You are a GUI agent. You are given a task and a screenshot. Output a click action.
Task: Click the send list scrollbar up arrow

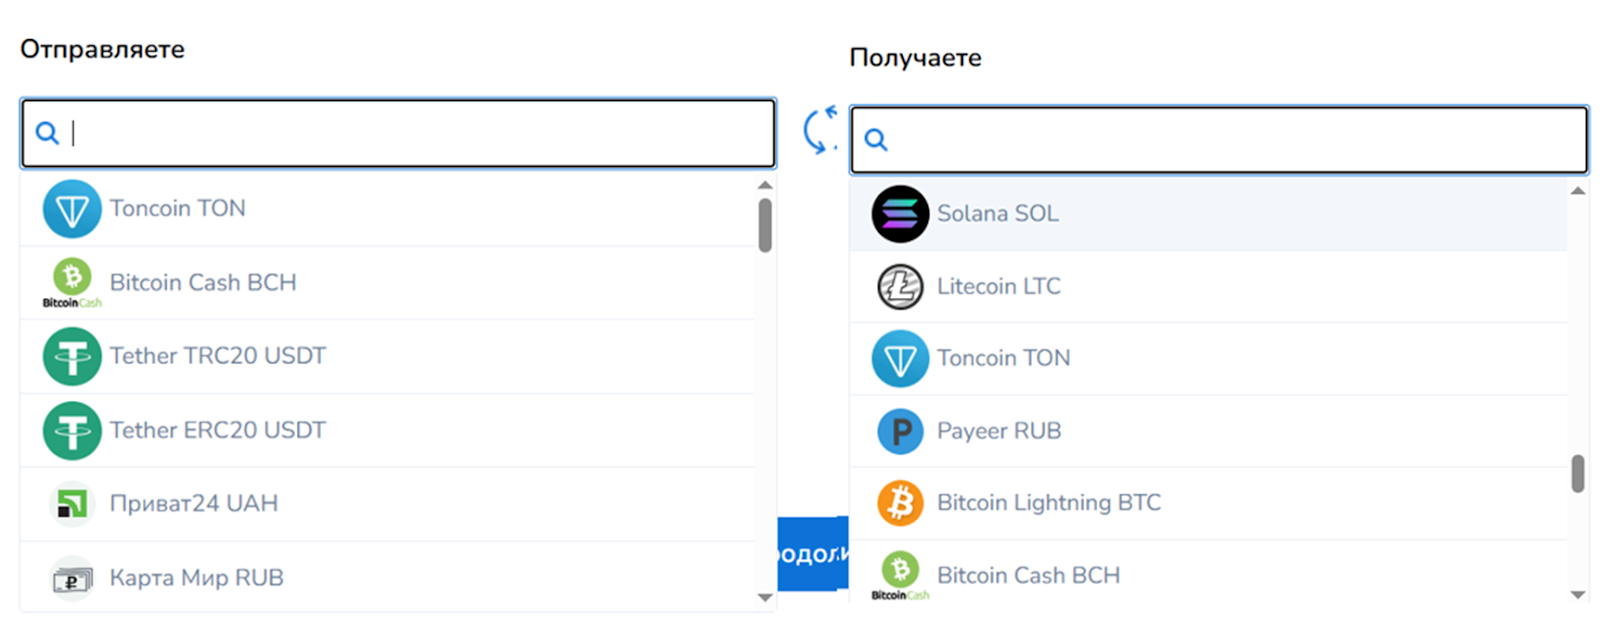coord(765,185)
